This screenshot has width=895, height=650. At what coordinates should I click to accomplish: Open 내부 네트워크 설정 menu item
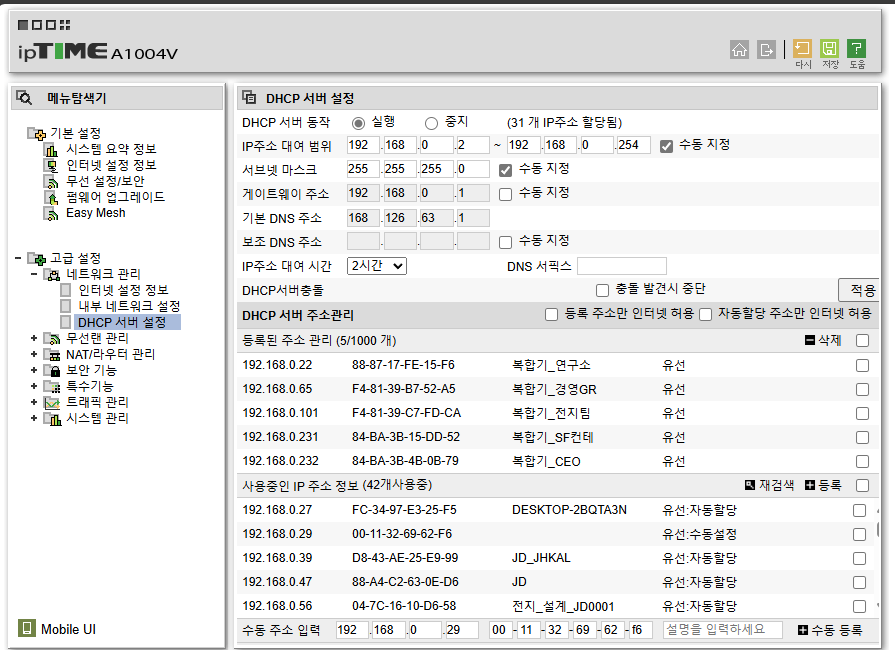(x=129, y=306)
